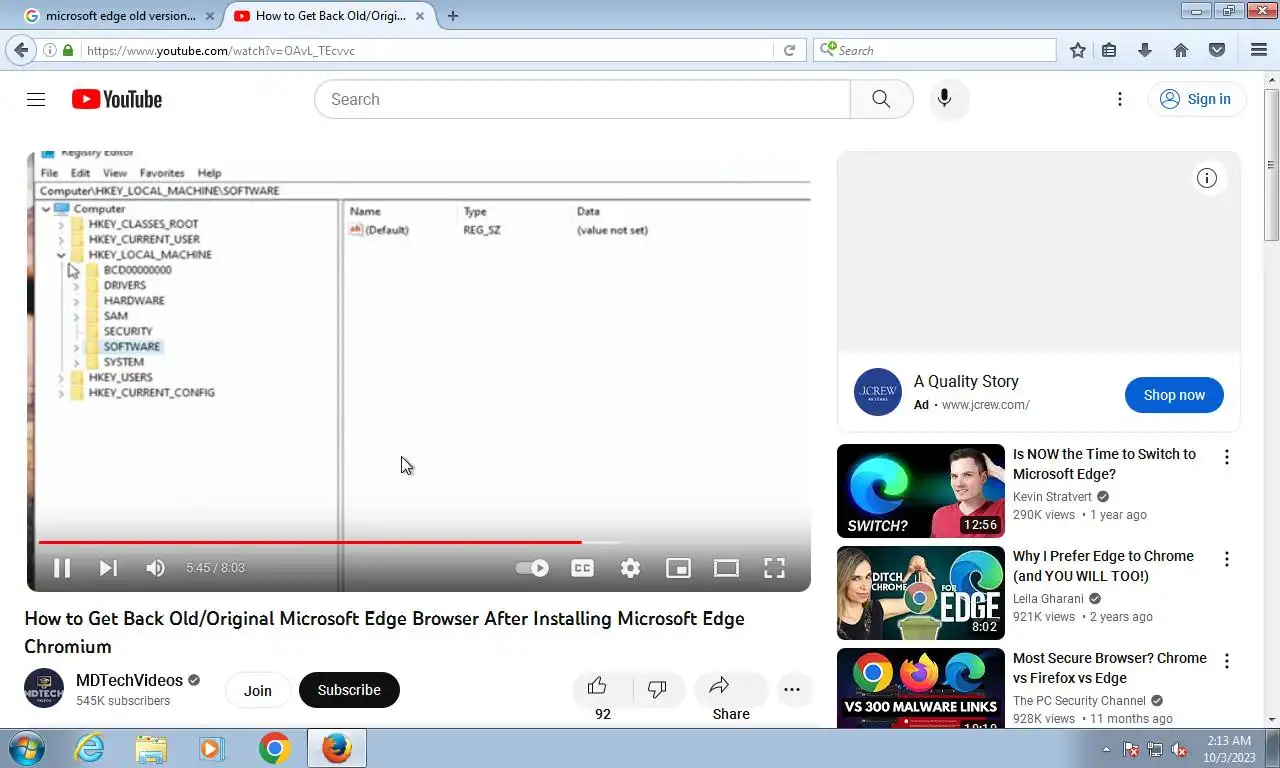Pause the video
The width and height of the screenshot is (1280, 768).
[x=61, y=568]
